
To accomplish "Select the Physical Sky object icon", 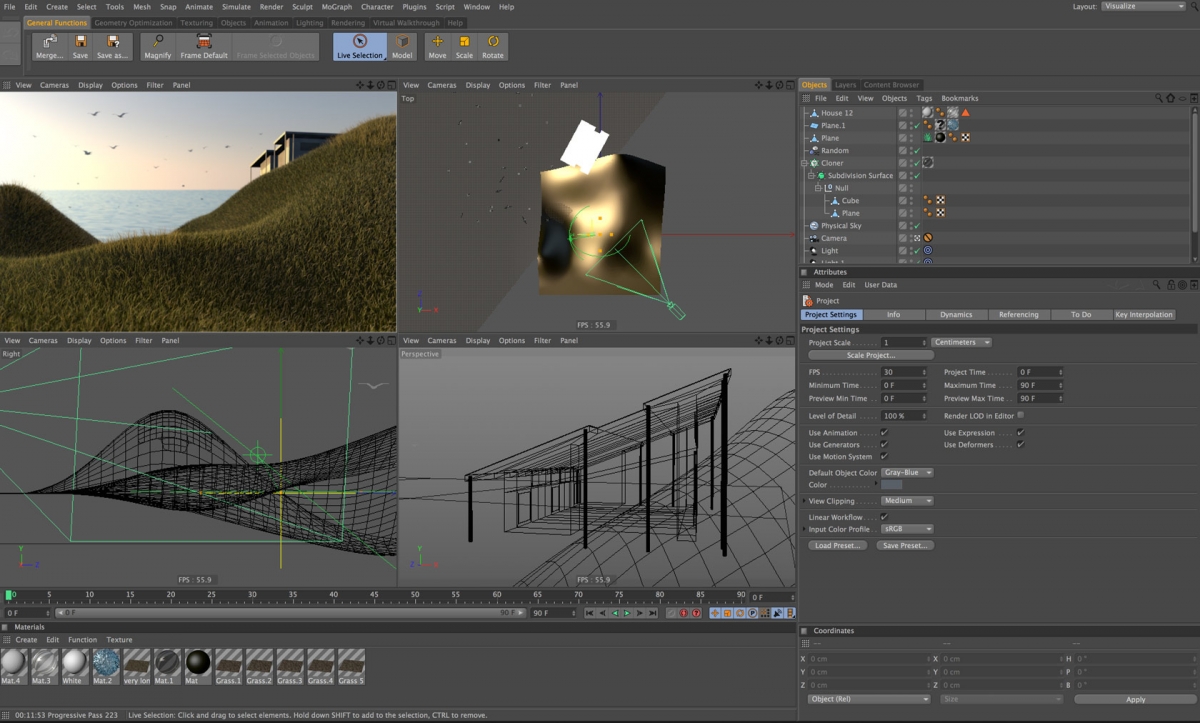I will coord(814,226).
